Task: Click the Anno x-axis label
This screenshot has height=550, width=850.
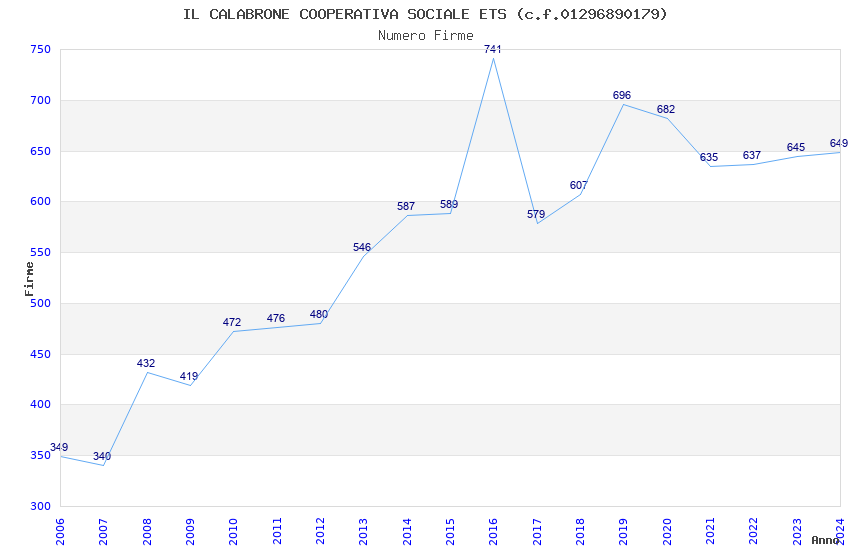Action: click(x=825, y=540)
